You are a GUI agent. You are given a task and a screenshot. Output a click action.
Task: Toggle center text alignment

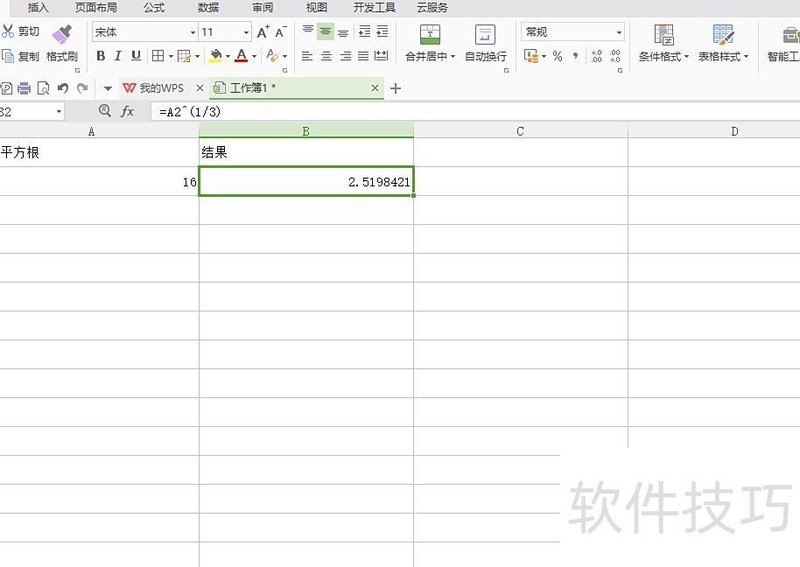(327, 56)
